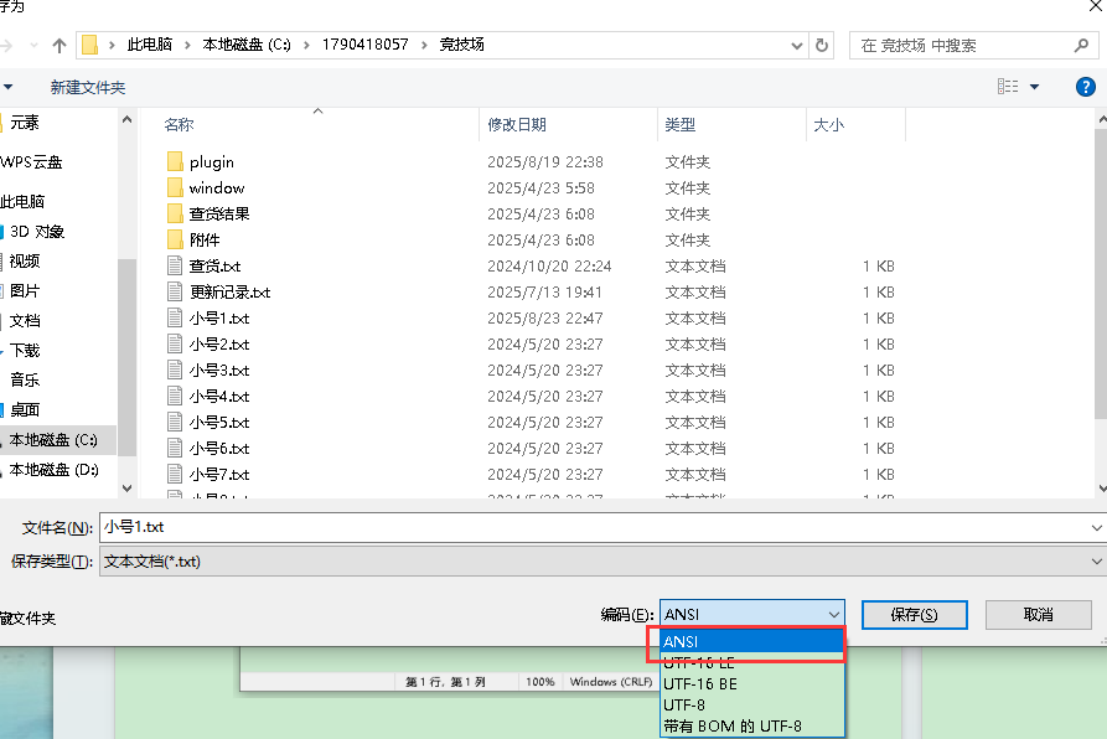Select 带有 BOM 的 UTF-8 option
This screenshot has height=740, width=1108.
[x=732, y=726]
